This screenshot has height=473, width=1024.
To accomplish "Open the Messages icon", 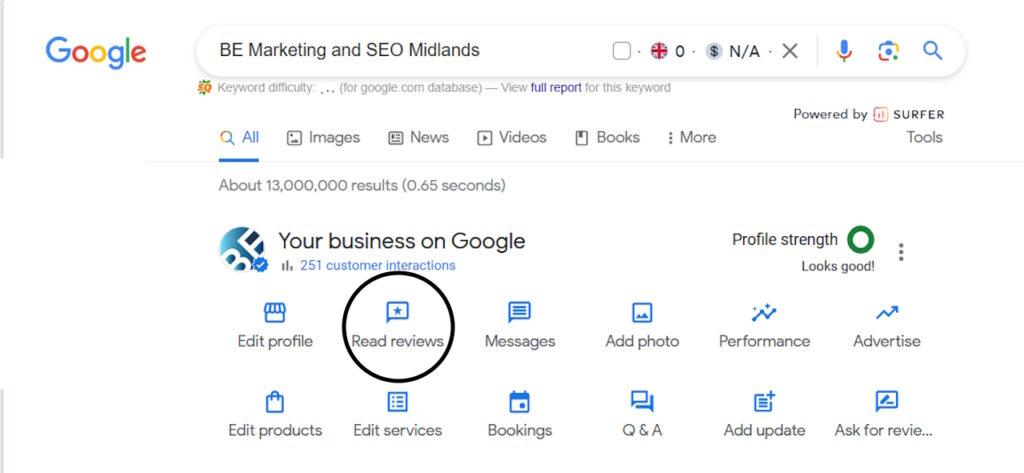I will (519, 313).
